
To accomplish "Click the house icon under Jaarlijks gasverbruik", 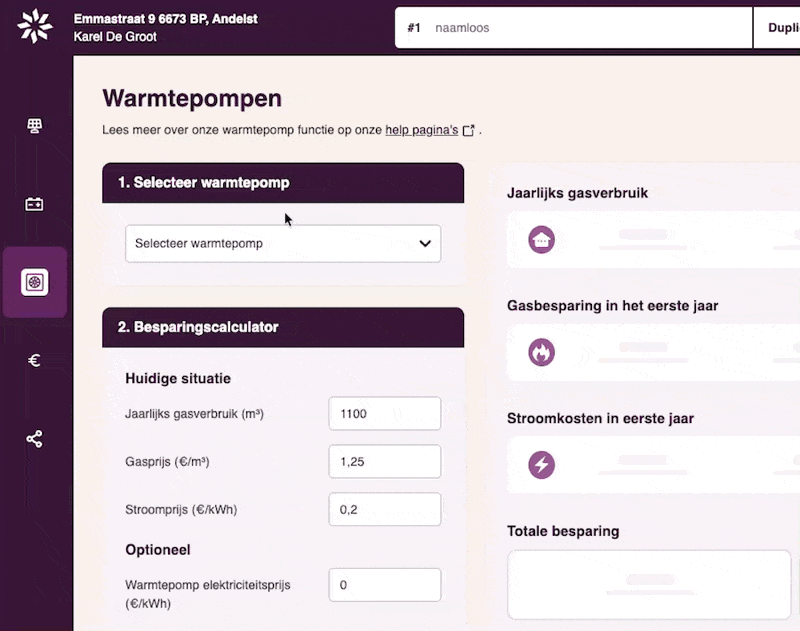I will click(542, 240).
